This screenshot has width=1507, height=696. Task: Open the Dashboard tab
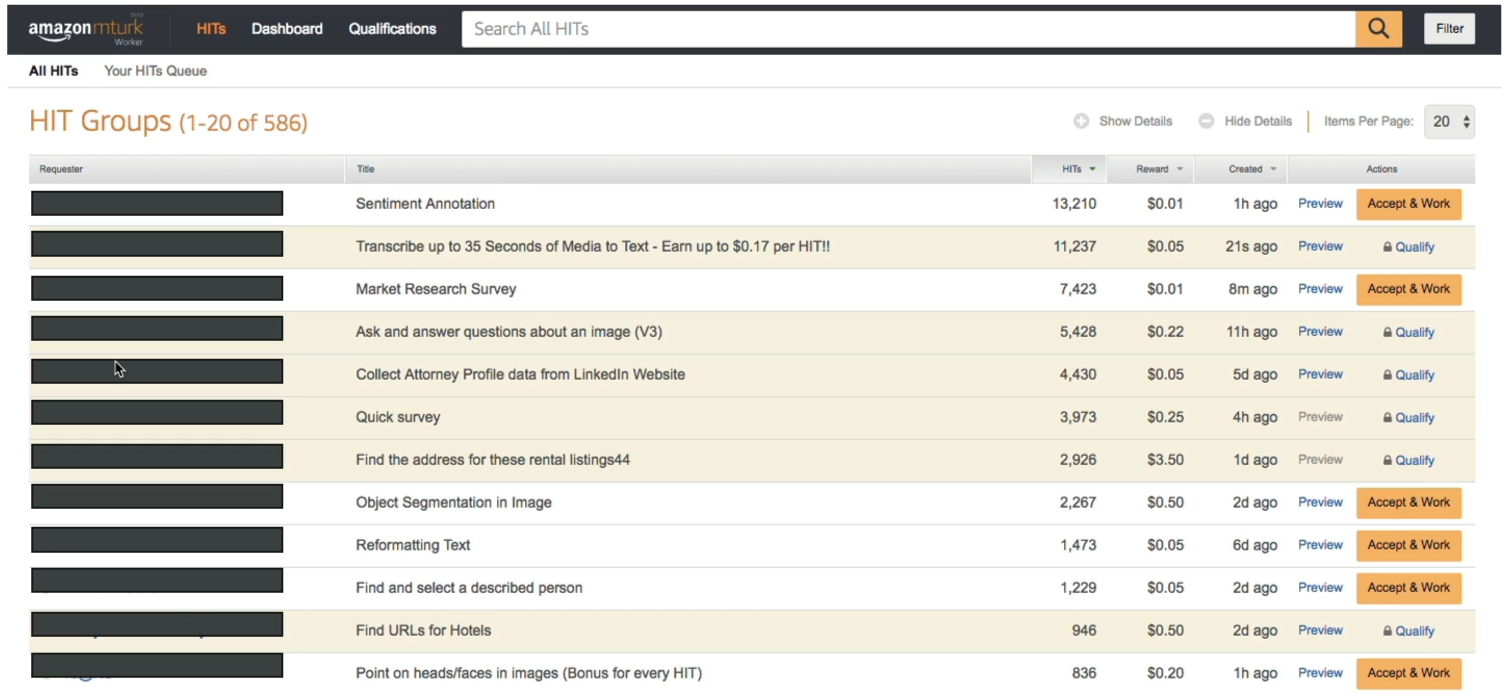(x=287, y=29)
